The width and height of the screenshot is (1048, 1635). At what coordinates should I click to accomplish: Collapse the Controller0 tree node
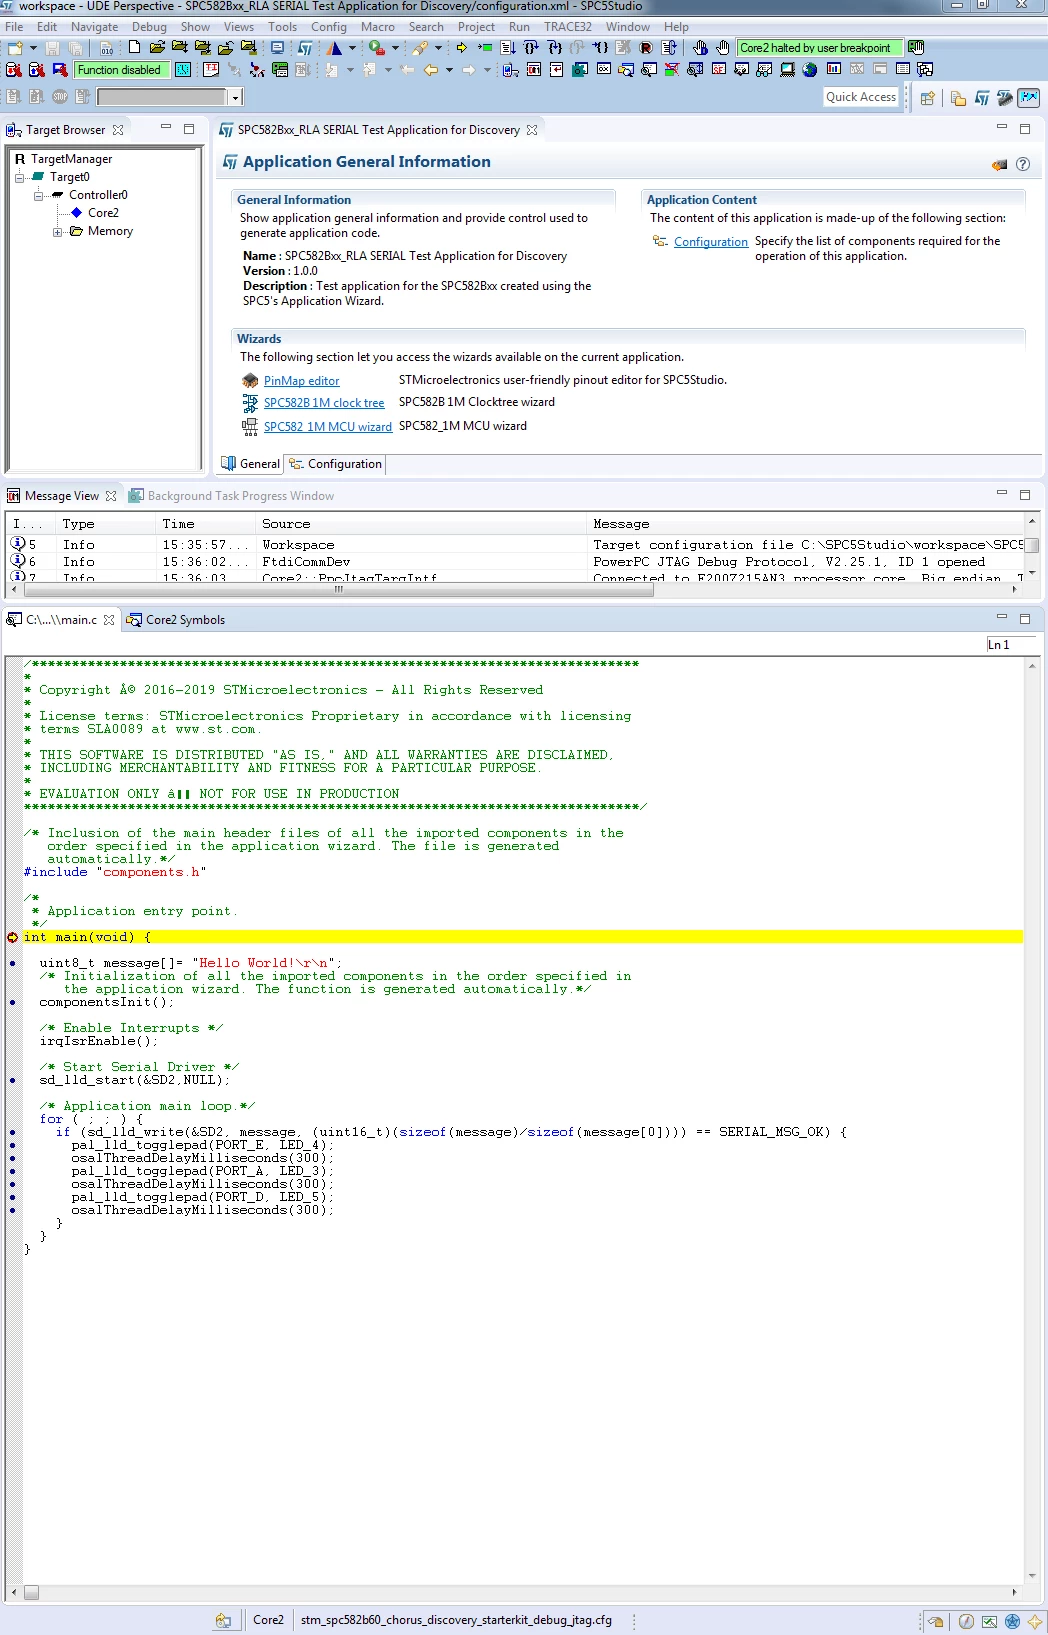[x=38, y=195]
